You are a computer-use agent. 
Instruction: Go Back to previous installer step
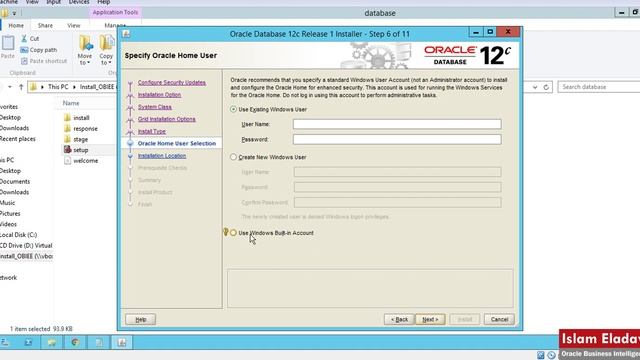399,319
